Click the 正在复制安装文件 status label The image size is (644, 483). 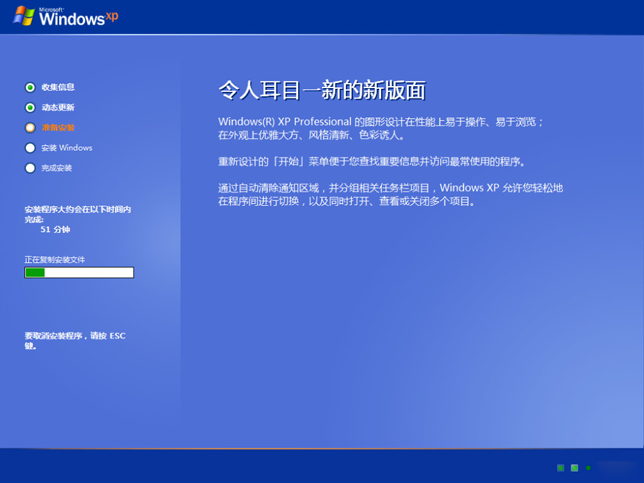[x=55, y=260]
